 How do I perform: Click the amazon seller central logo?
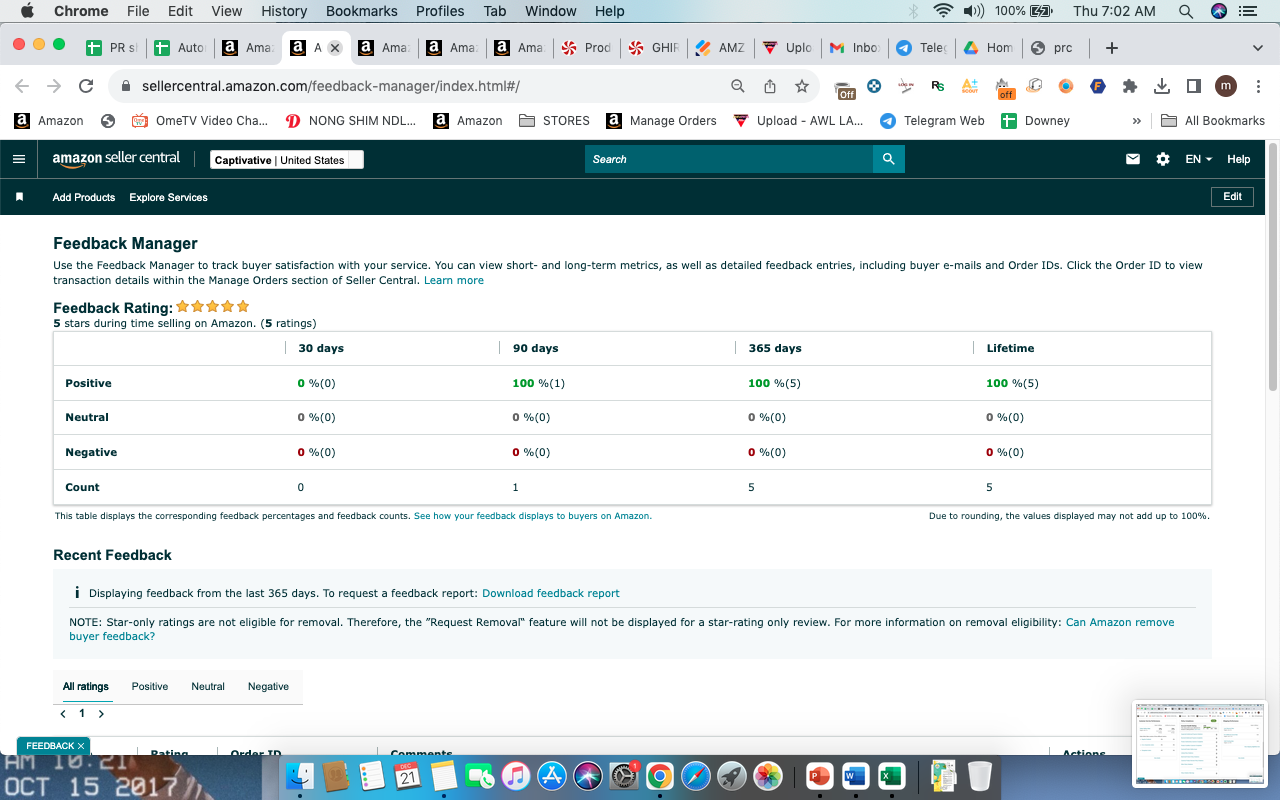pyautogui.click(x=116, y=158)
